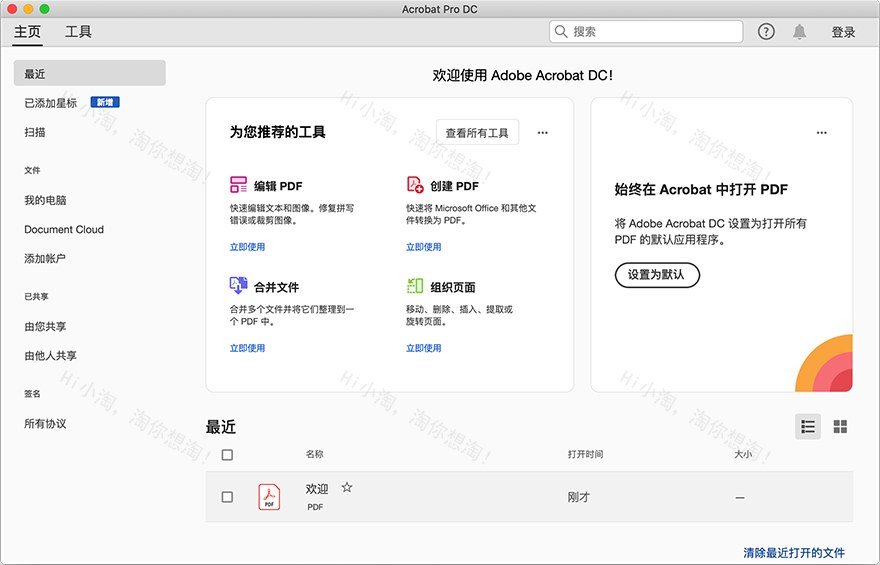The image size is (880, 565).
Task: Sort by the 打开时间 column header
Action: pos(585,454)
